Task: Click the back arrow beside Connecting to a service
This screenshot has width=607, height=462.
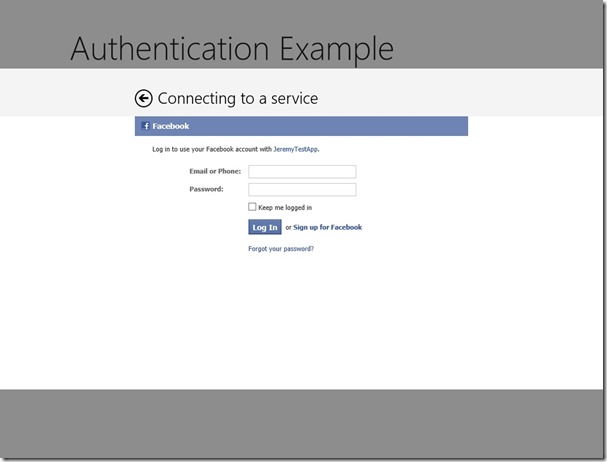Action: click(143, 98)
